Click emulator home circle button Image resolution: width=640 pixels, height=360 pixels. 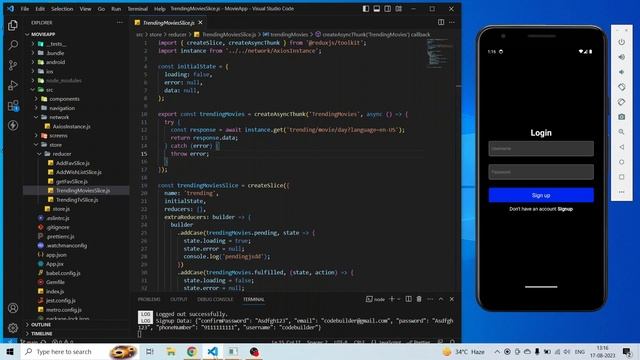pos(621,162)
